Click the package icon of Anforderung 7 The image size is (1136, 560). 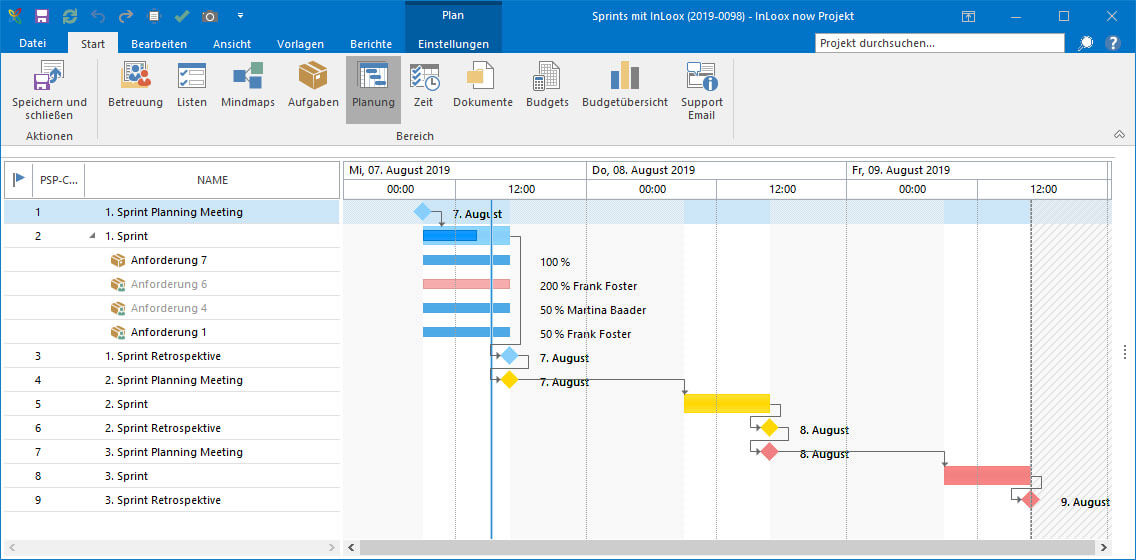[x=118, y=260]
